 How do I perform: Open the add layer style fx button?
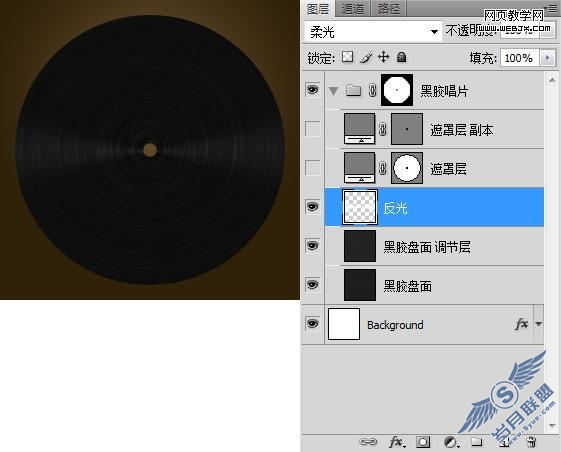(x=397, y=442)
